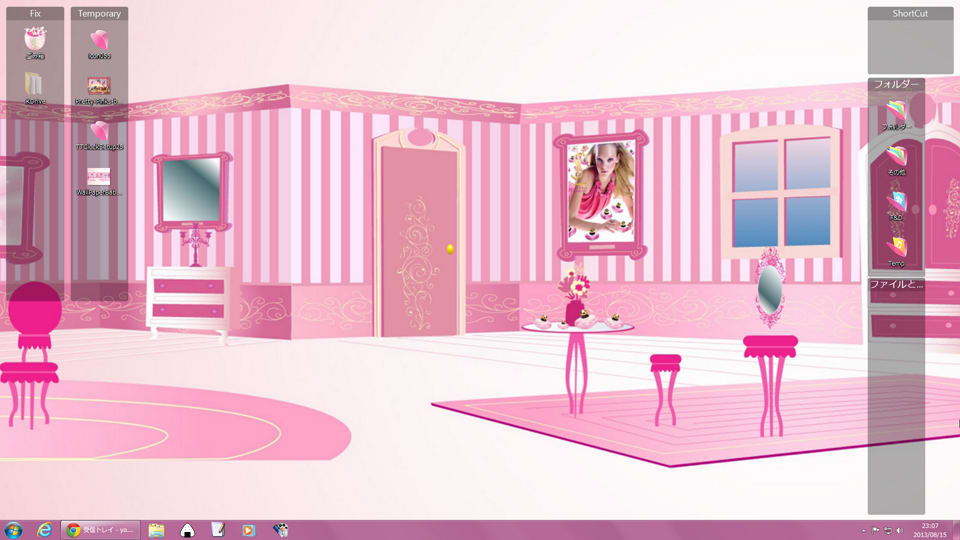Show hidden system tray icons
Screen dimensions: 960x540
tap(864, 530)
